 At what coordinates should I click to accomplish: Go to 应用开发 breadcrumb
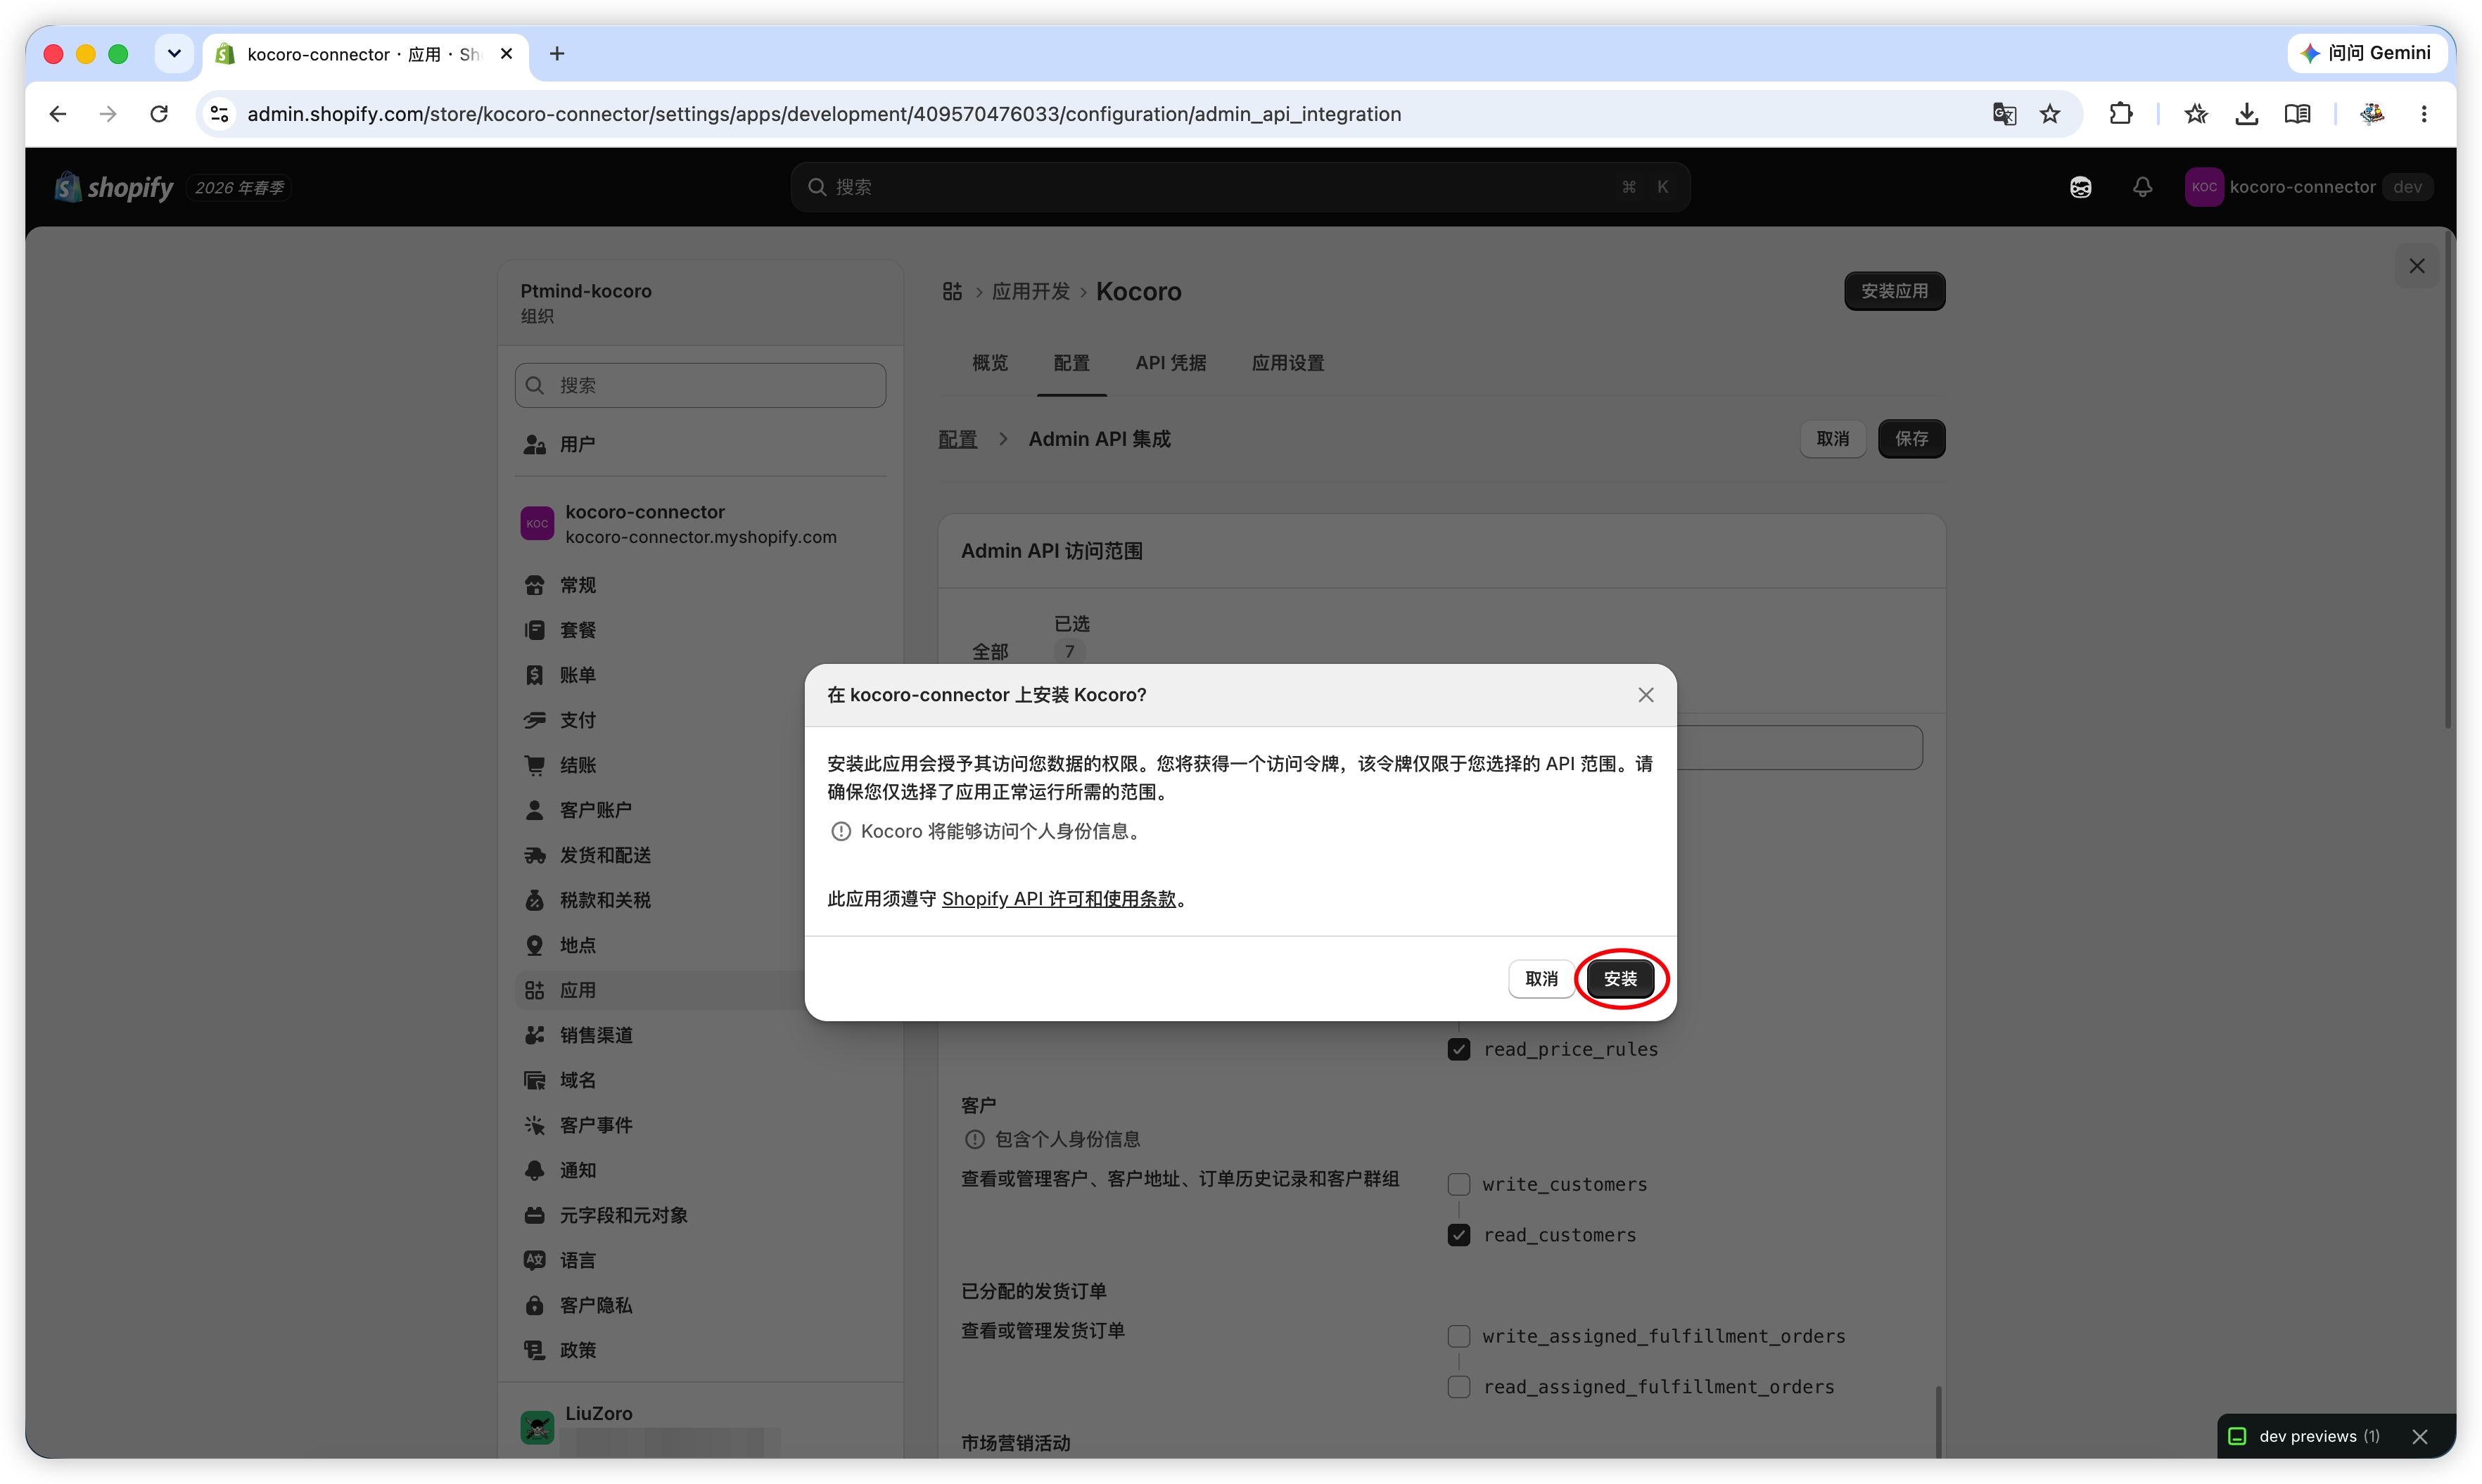click(1031, 291)
